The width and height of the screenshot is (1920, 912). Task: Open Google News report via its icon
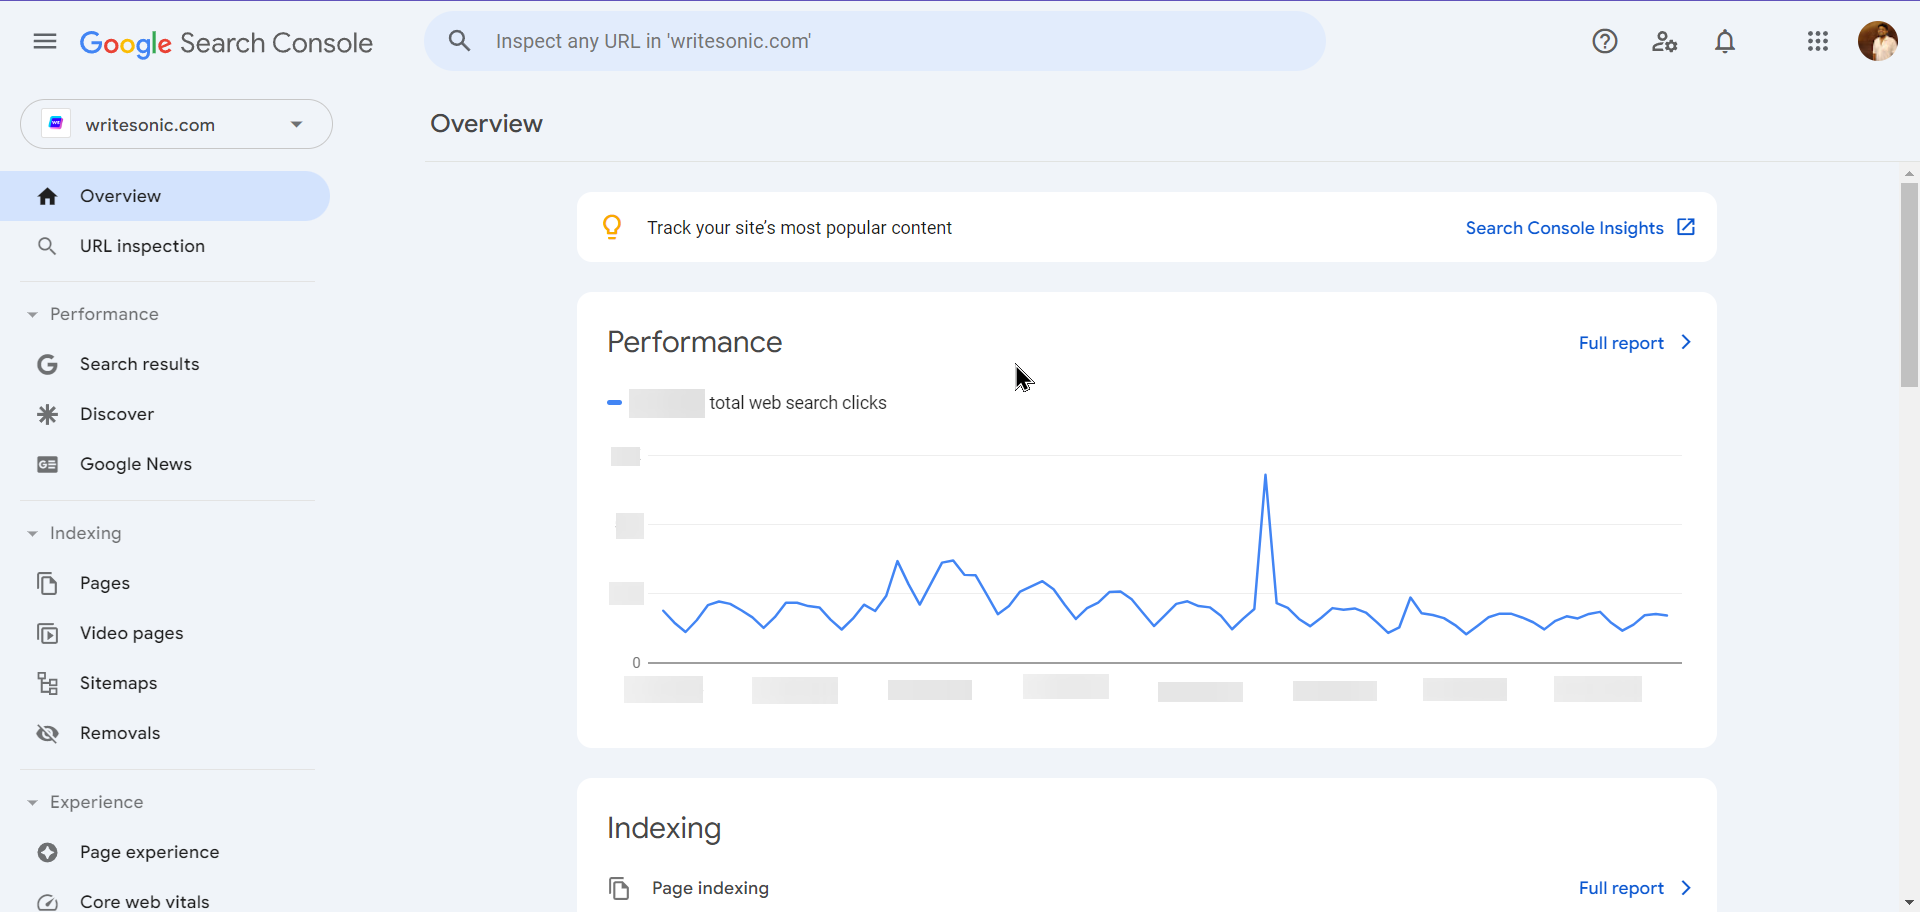47,464
